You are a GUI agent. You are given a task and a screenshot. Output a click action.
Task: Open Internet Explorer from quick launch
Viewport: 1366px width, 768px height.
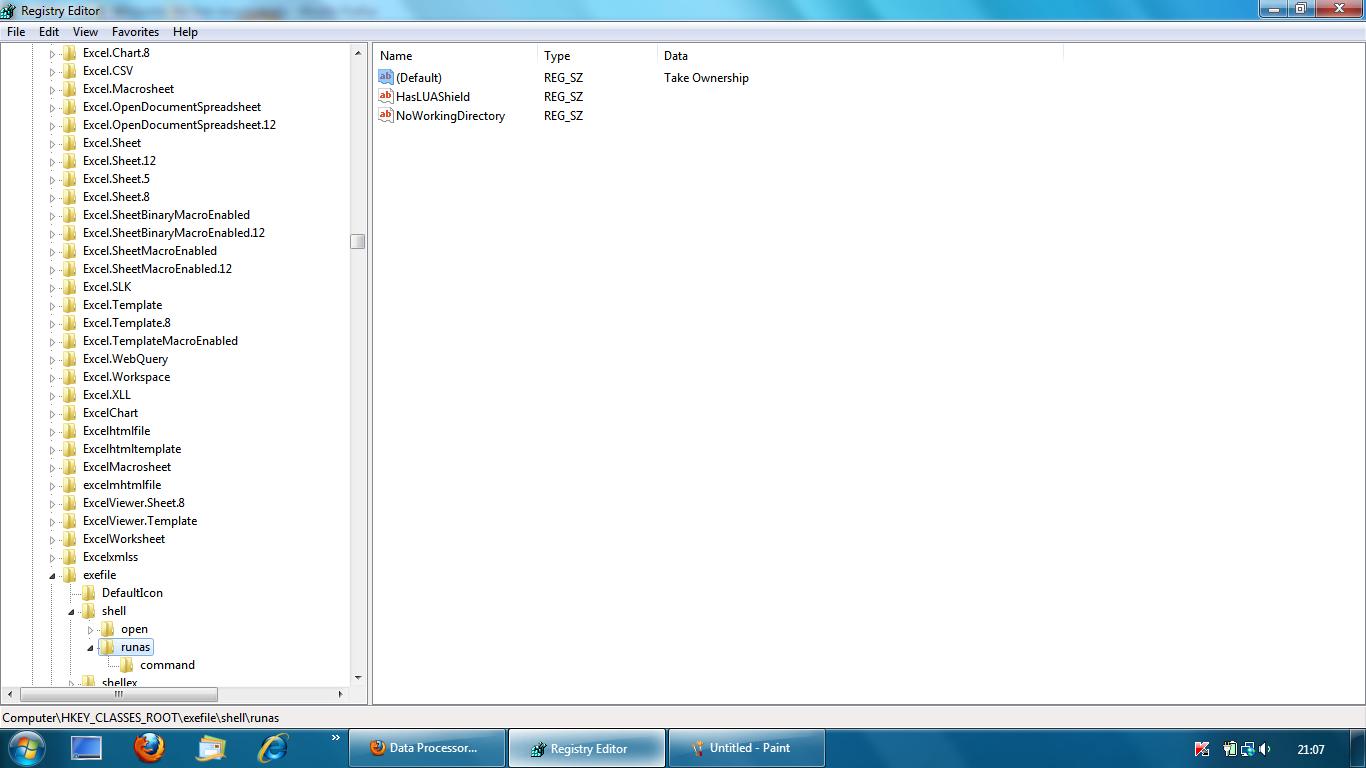(272, 747)
